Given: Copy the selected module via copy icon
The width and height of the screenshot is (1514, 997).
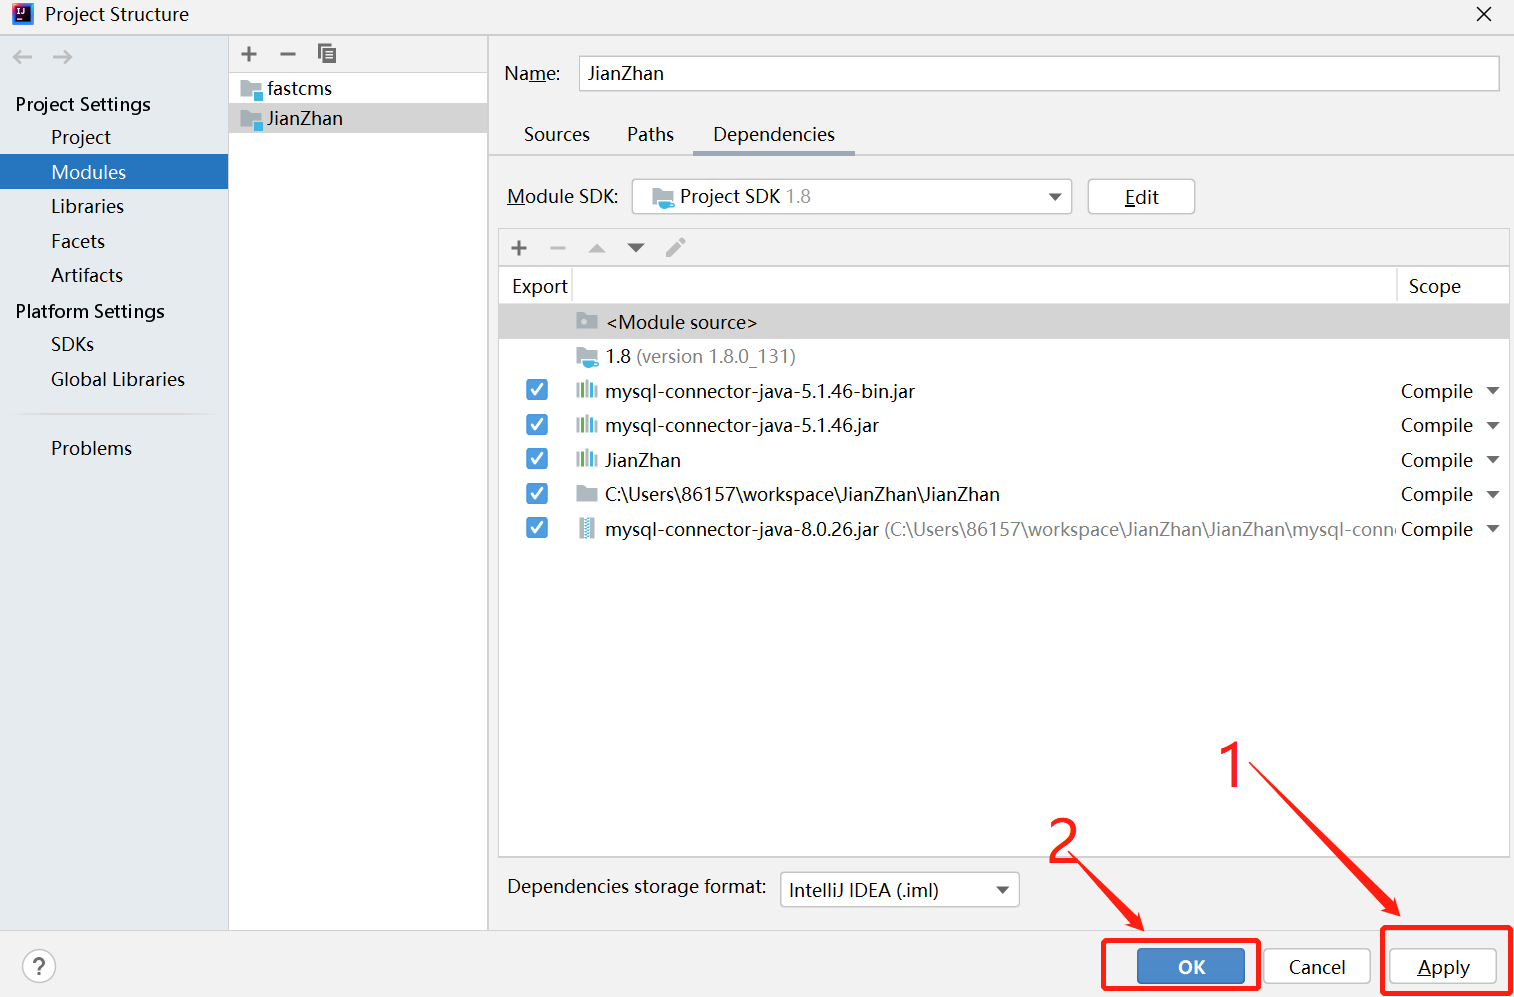Looking at the screenshot, I should (325, 53).
